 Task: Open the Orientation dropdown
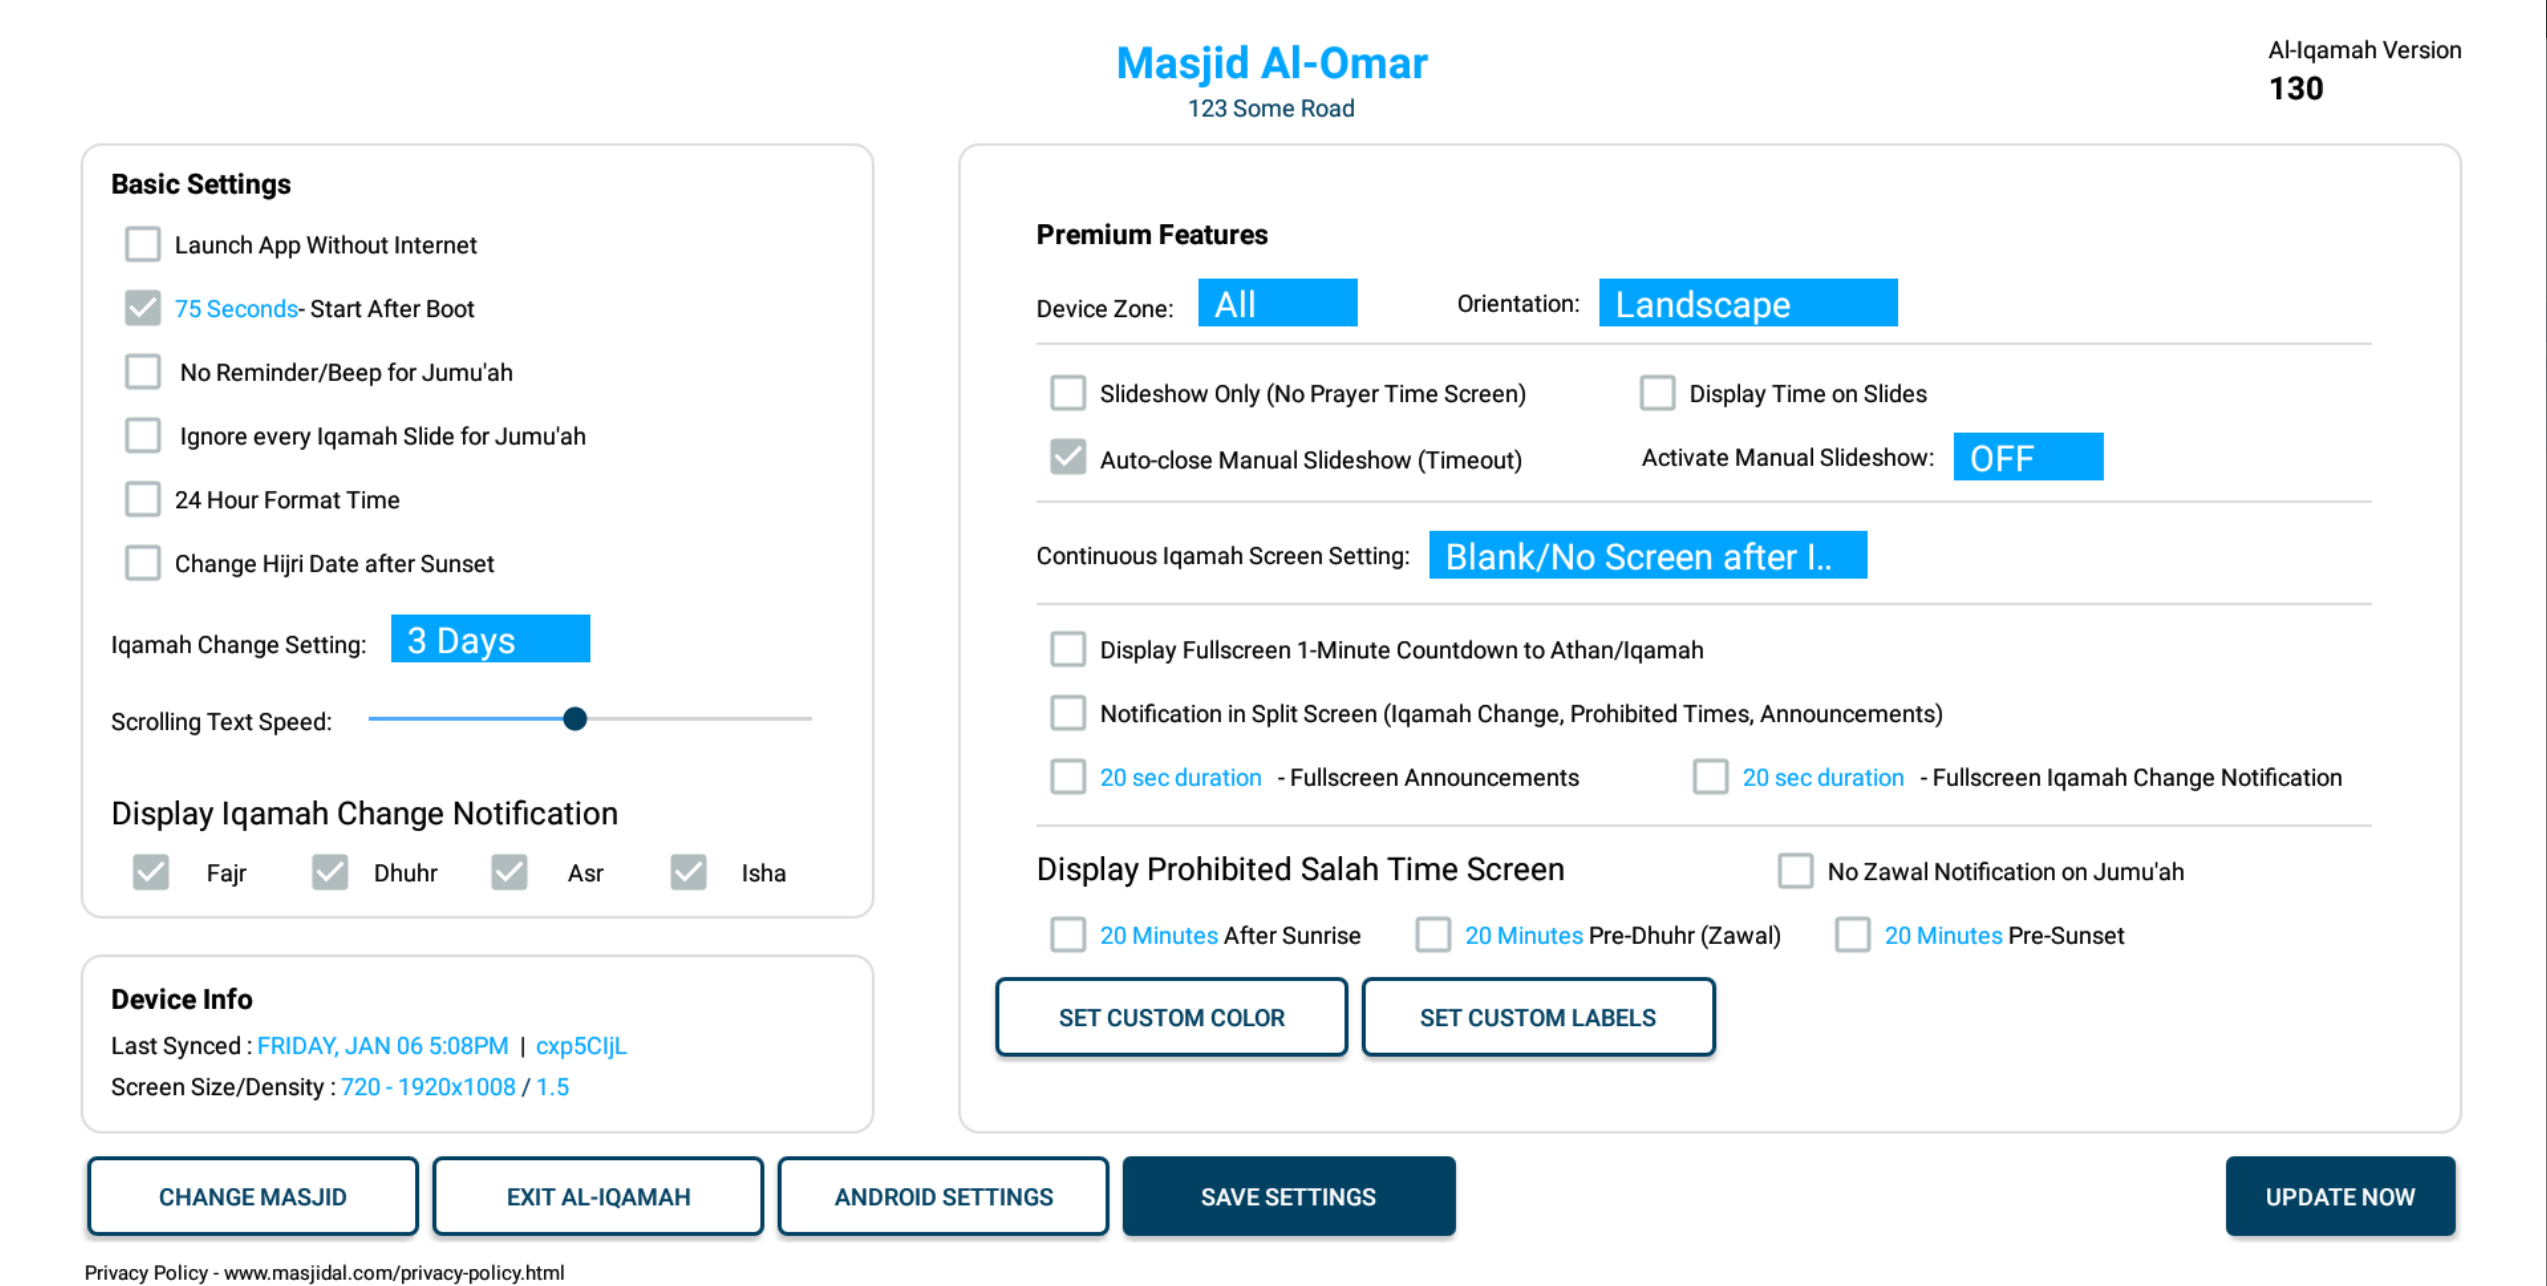point(1748,303)
